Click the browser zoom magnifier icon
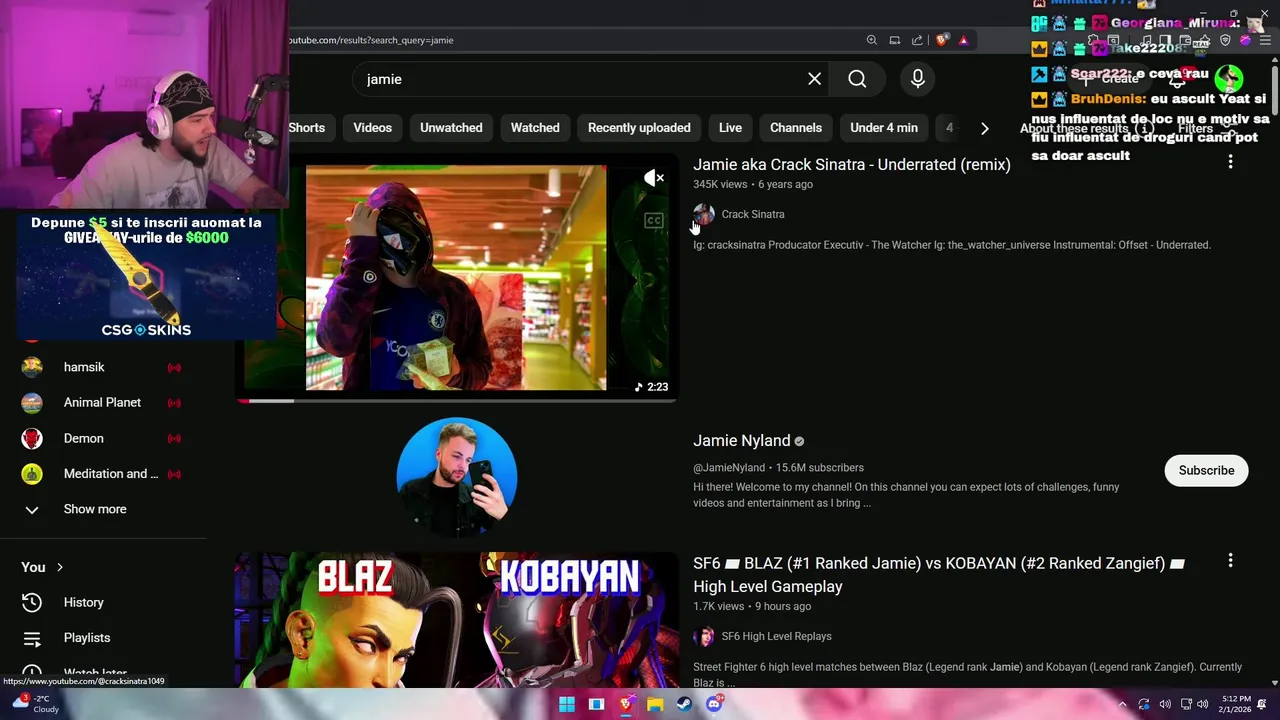 871,40
